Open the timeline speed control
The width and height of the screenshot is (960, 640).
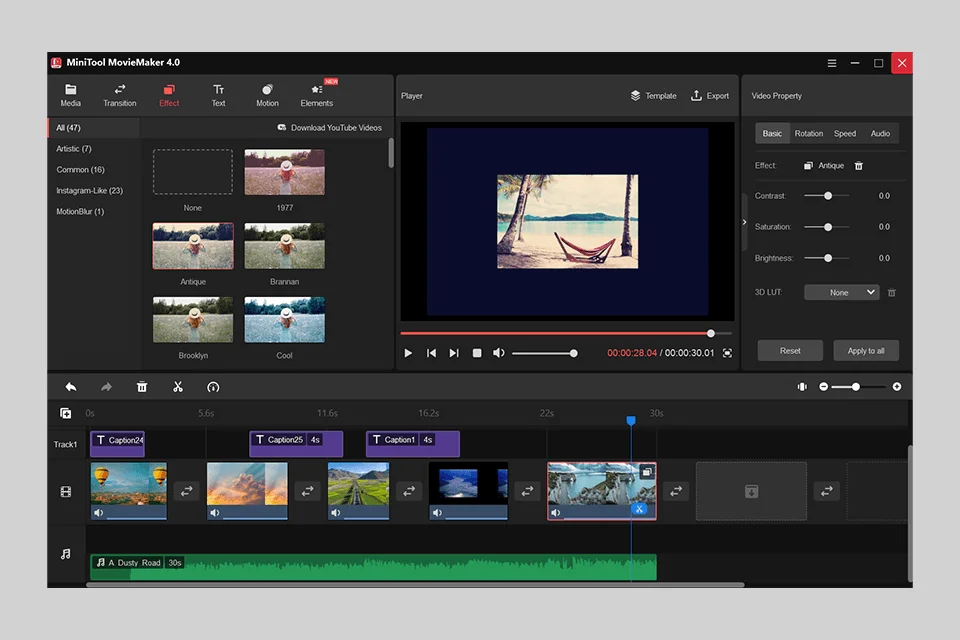click(x=213, y=387)
